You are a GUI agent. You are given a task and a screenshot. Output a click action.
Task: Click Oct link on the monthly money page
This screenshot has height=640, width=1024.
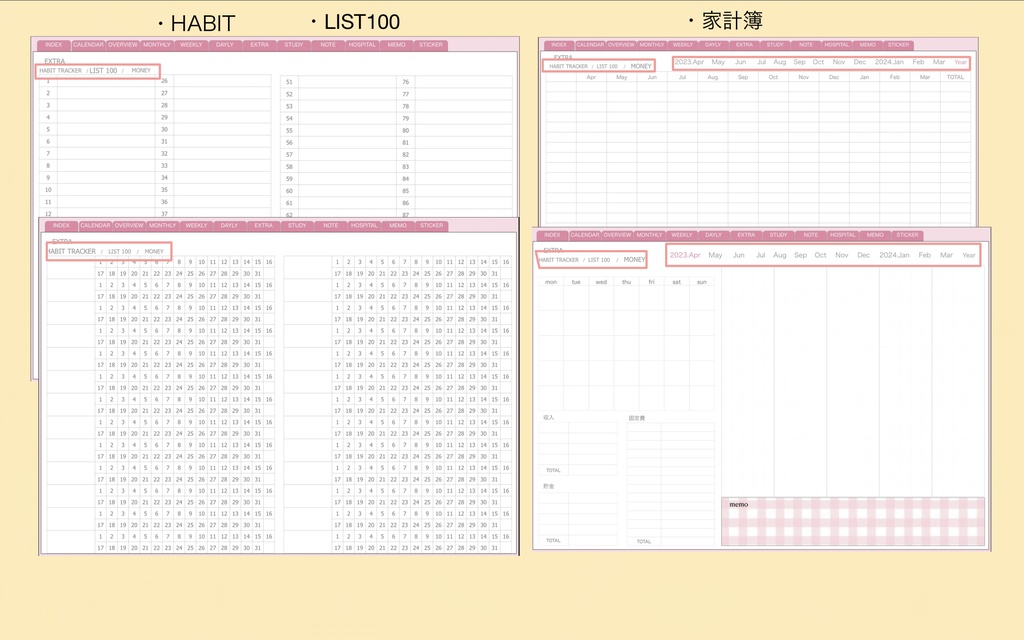click(x=820, y=255)
